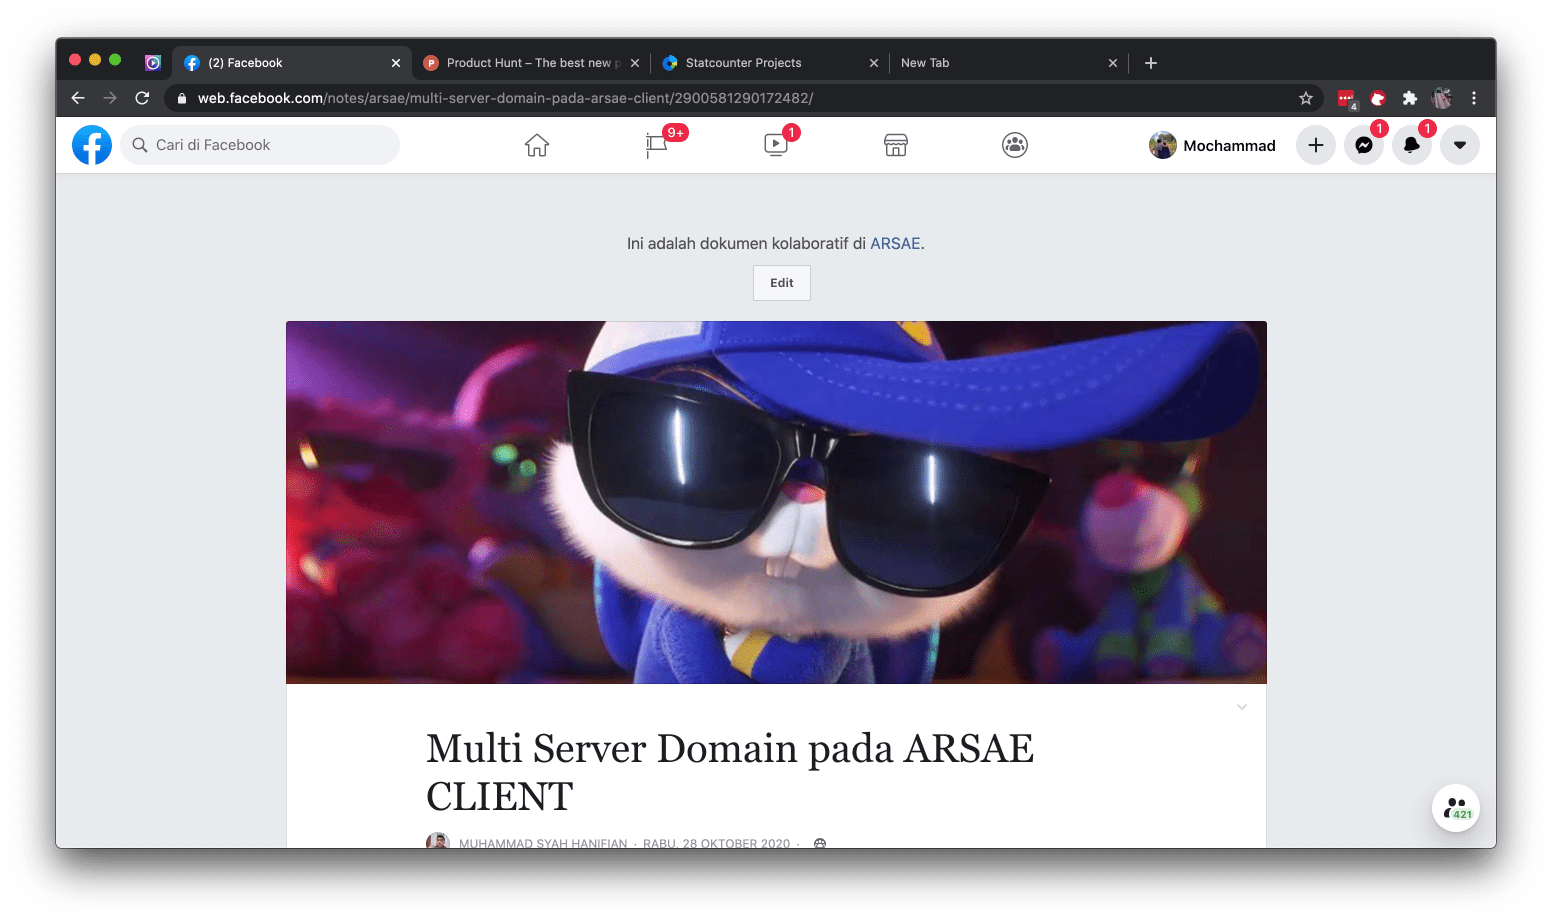Reload the current page
This screenshot has width=1552, height=922.
142,98
